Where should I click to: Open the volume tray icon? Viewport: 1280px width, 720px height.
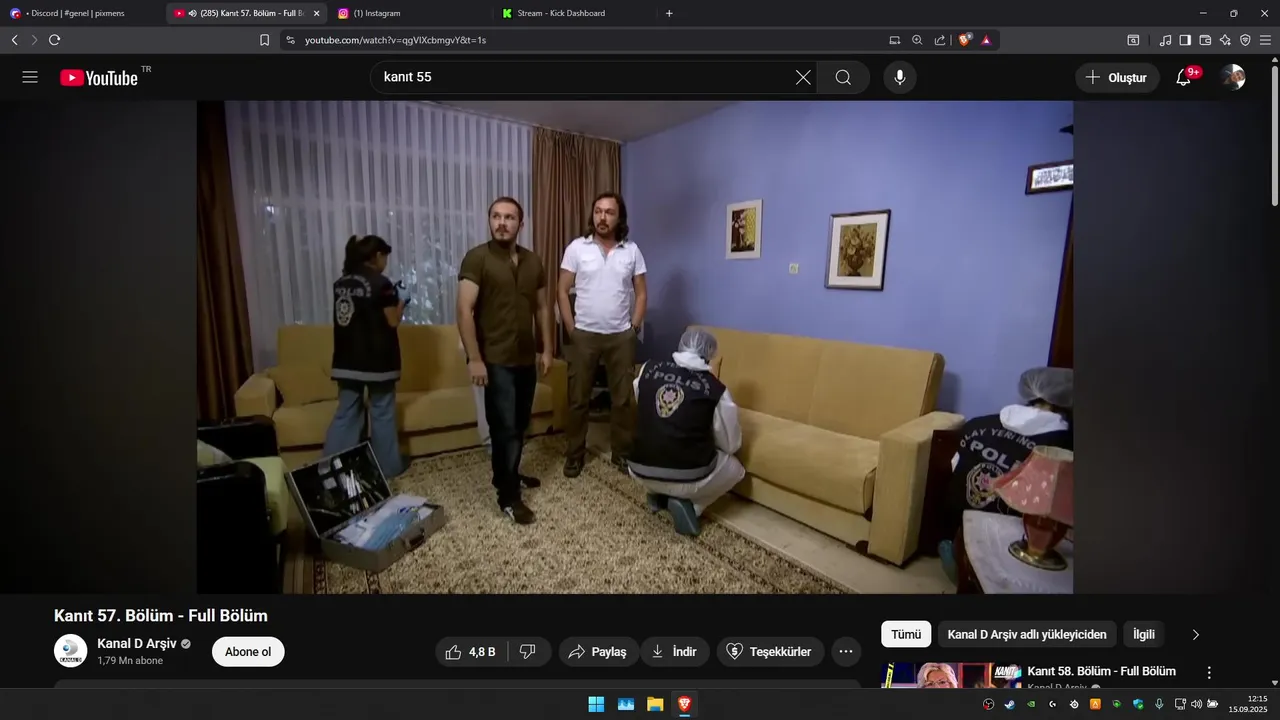[1196, 704]
